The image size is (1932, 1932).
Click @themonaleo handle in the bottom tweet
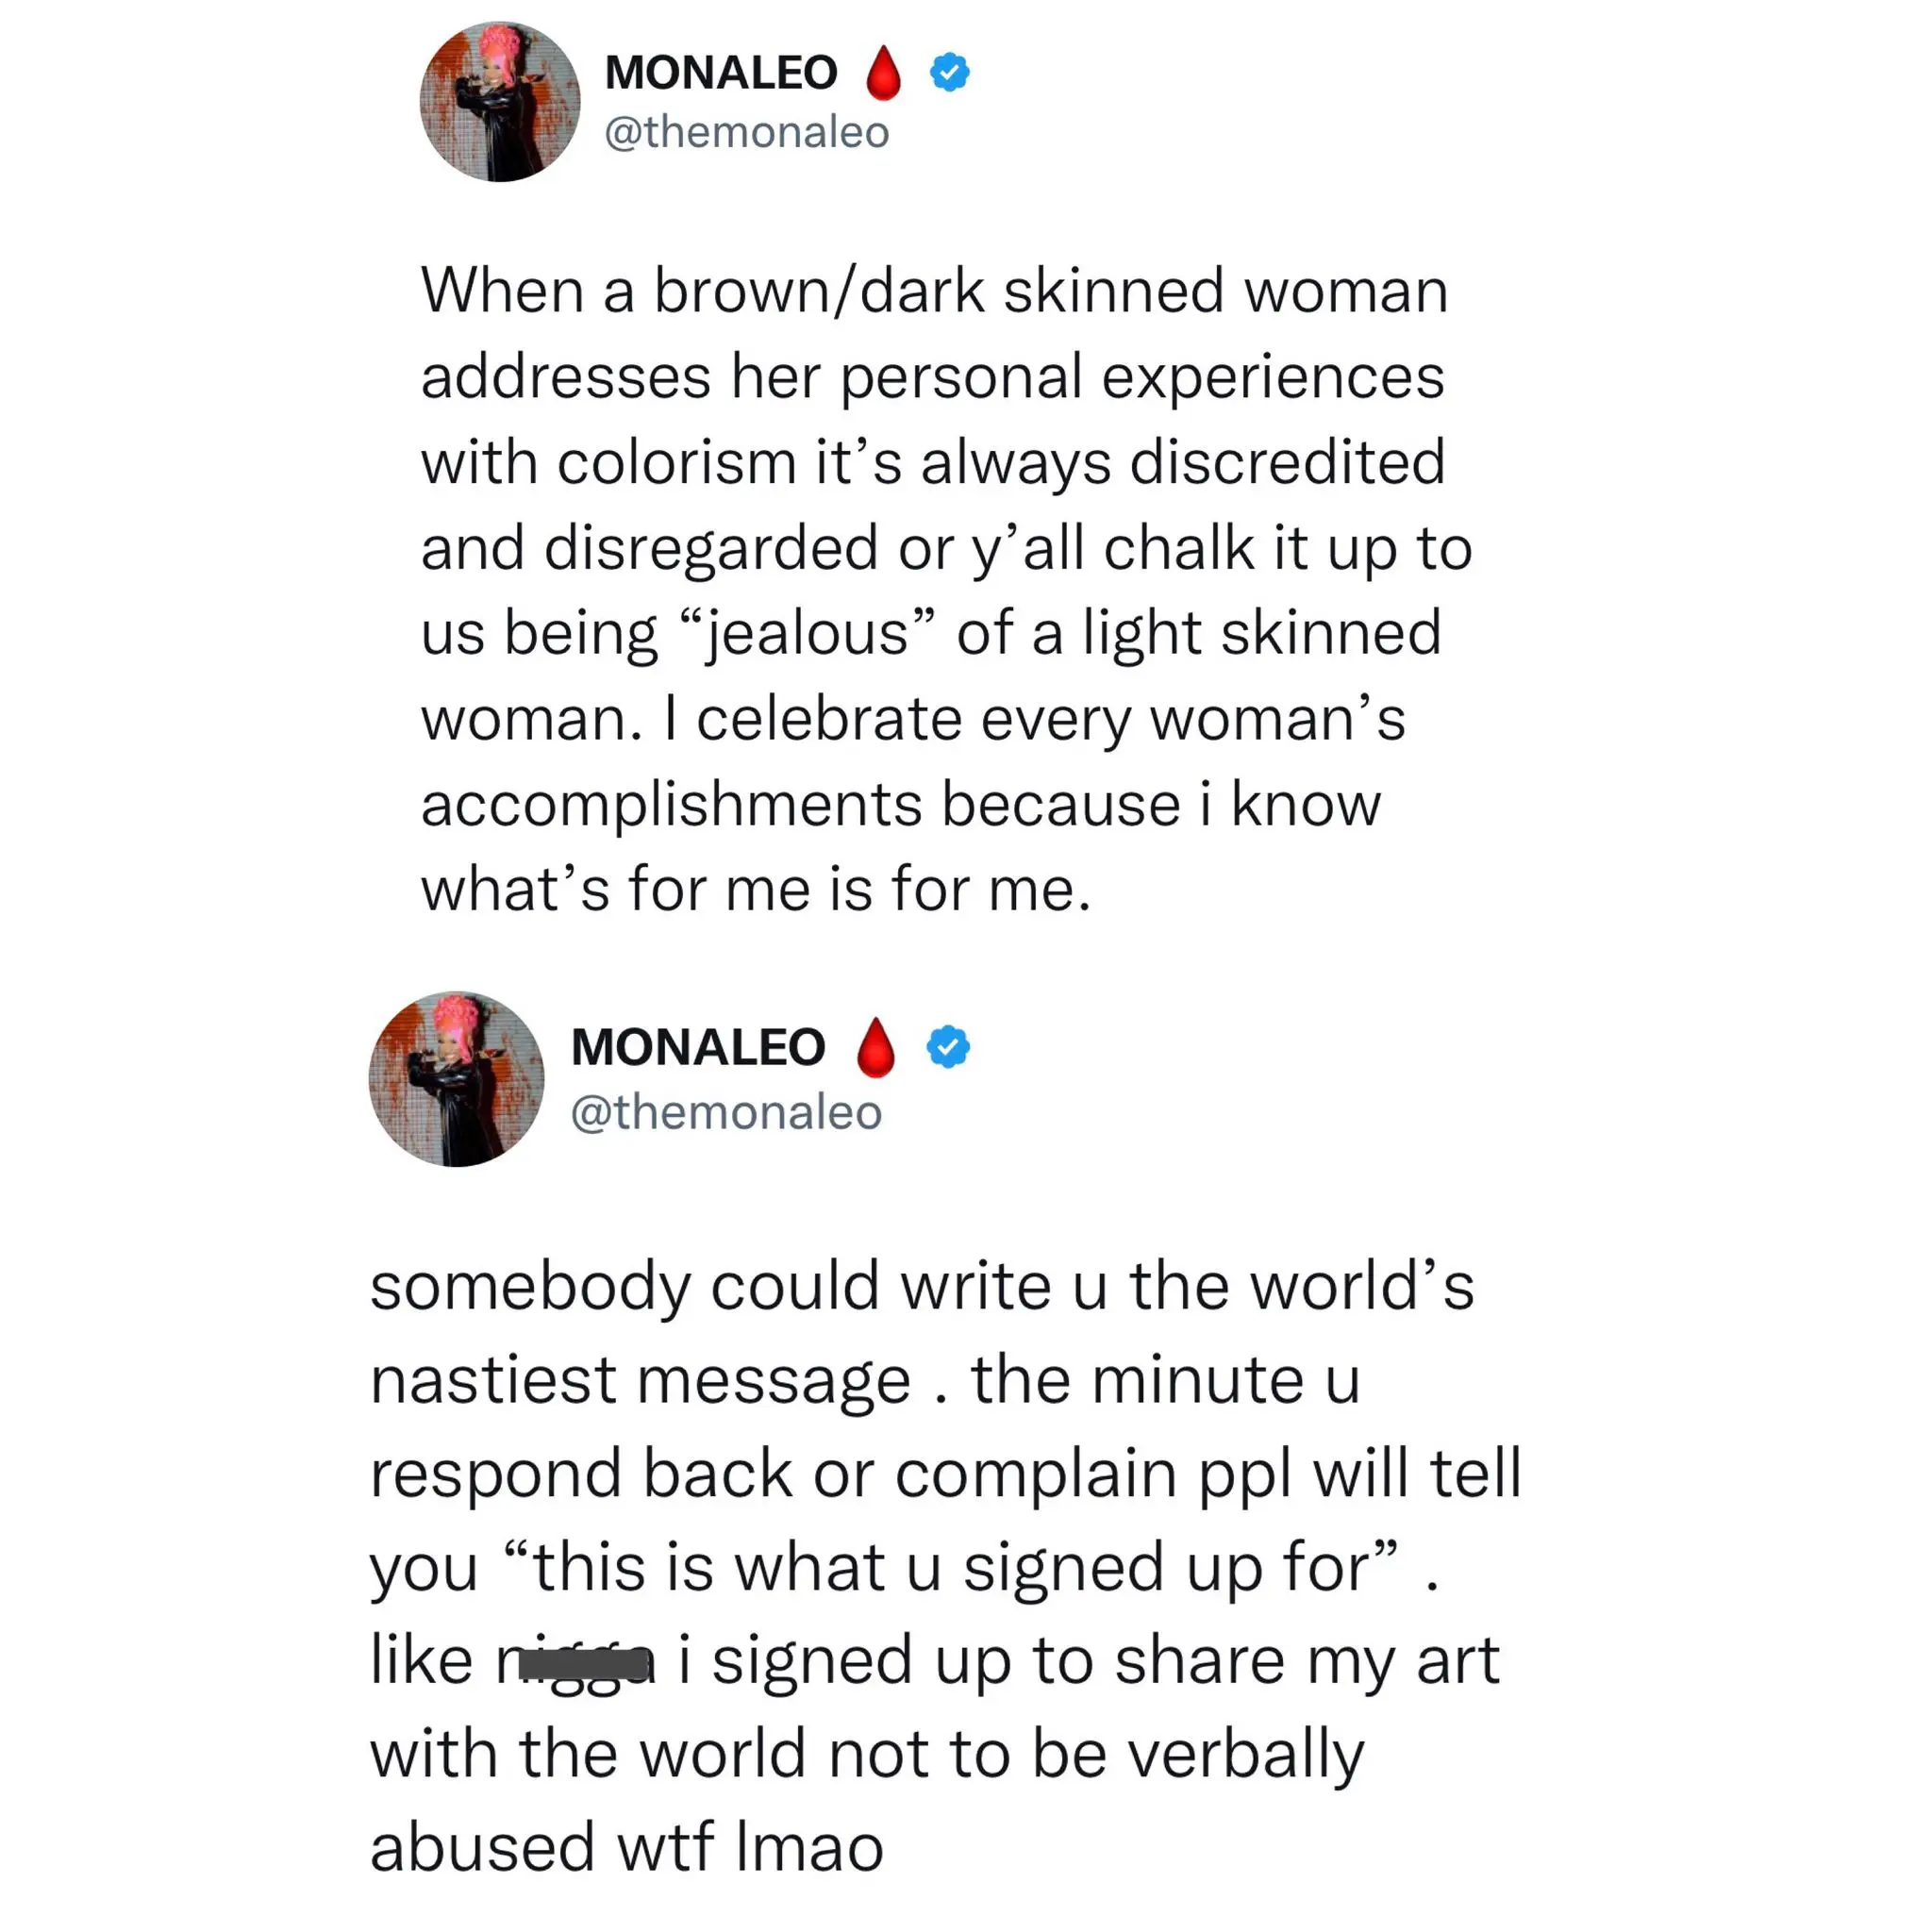[x=726, y=1112]
